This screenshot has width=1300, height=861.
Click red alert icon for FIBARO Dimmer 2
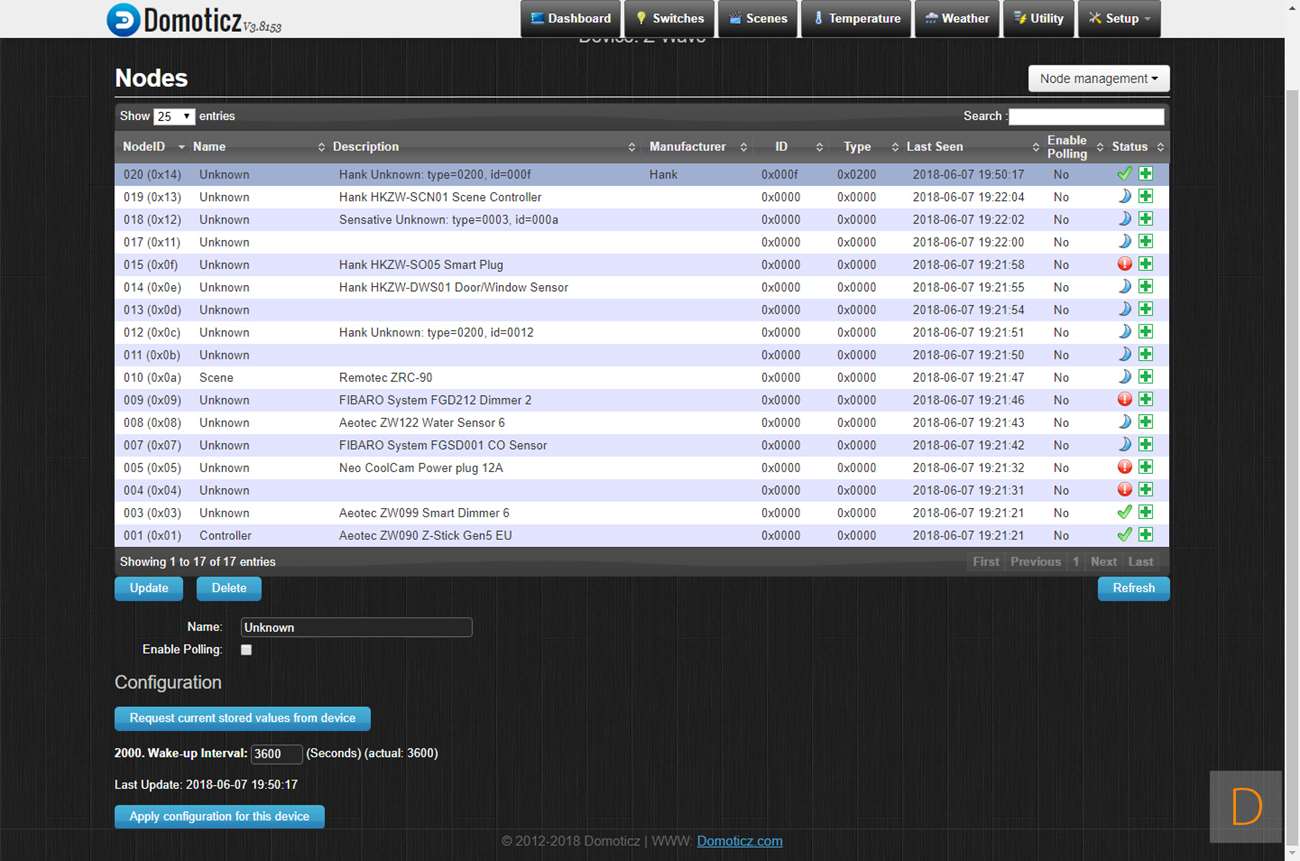(1124, 400)
